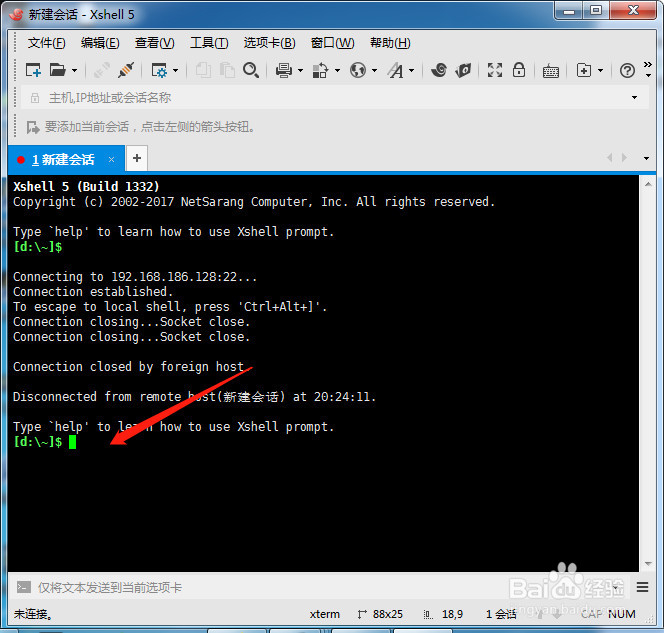Screen dimensions: 664x633
Task: Click the terminal prompt line [d:\~]$
Action: [x=38, y=442]
